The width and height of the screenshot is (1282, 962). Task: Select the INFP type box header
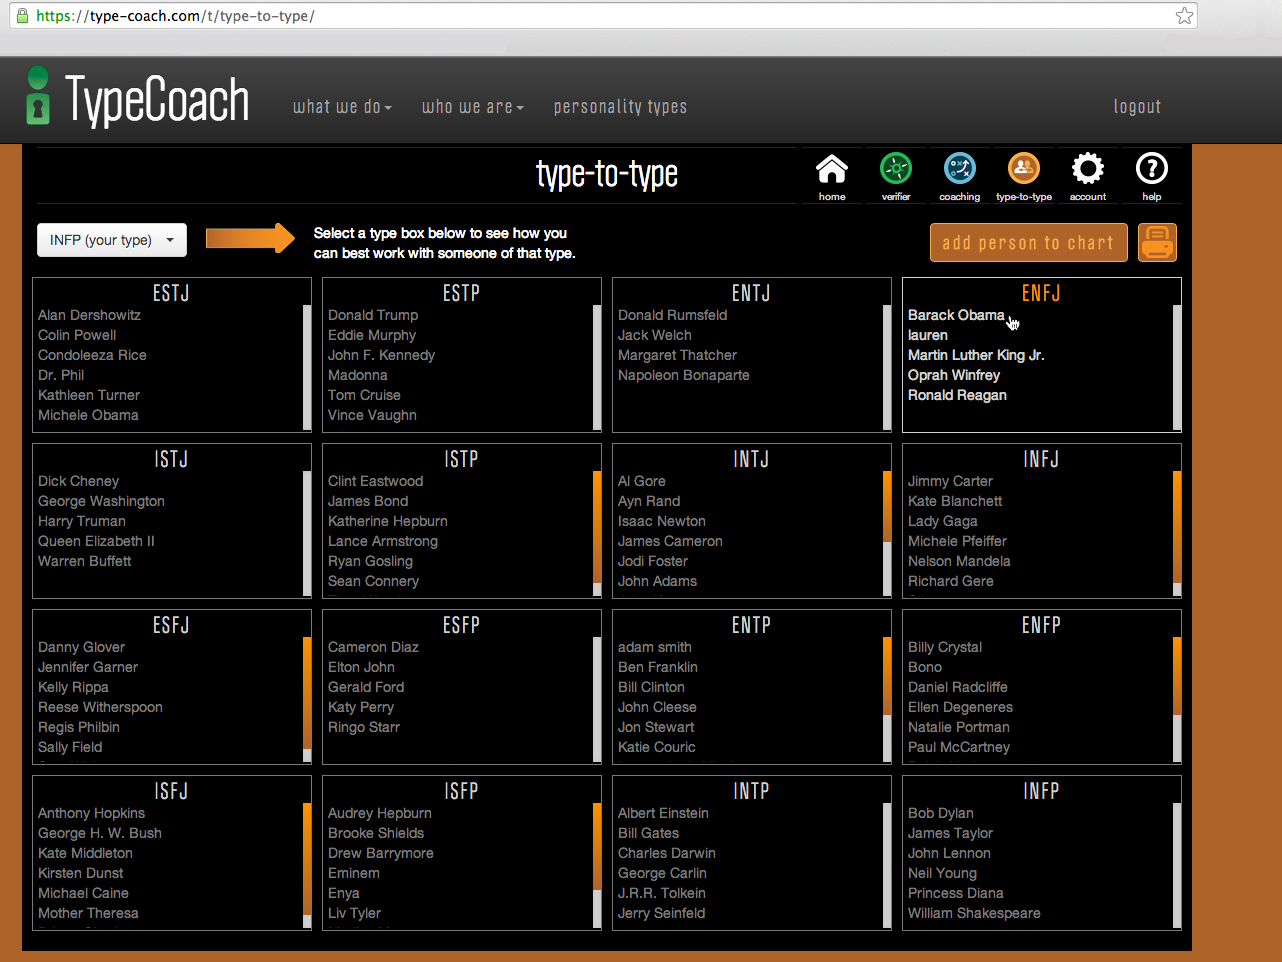tap(1041, 791)
